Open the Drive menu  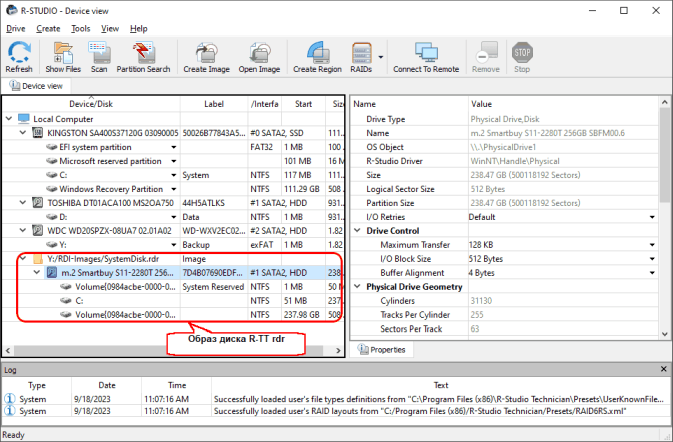click(x=15, y=29)
